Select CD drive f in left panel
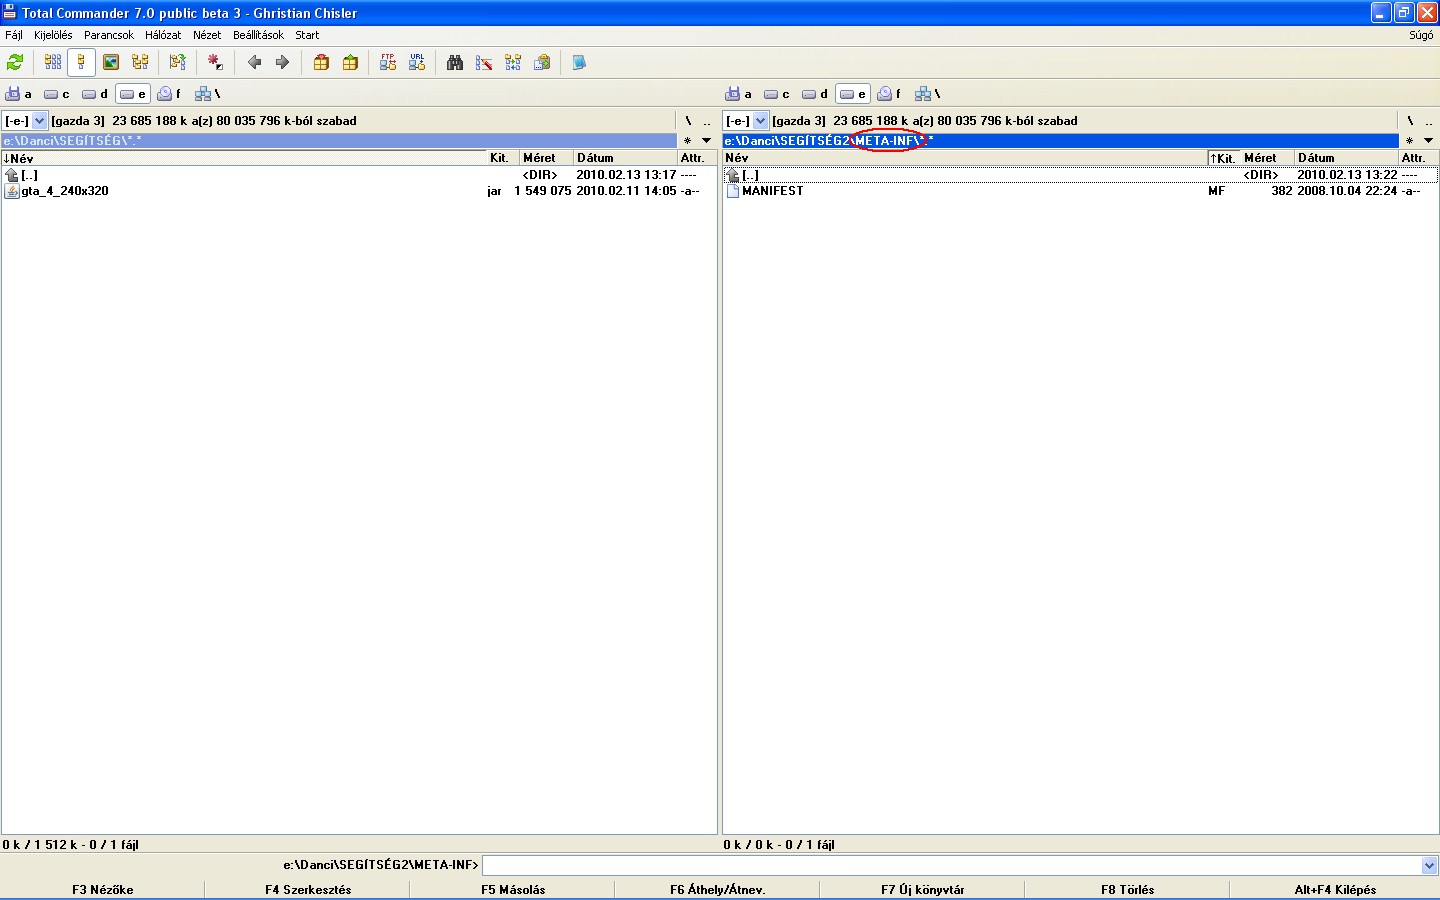Screen dimensions: 1440x900 (170, 94)
